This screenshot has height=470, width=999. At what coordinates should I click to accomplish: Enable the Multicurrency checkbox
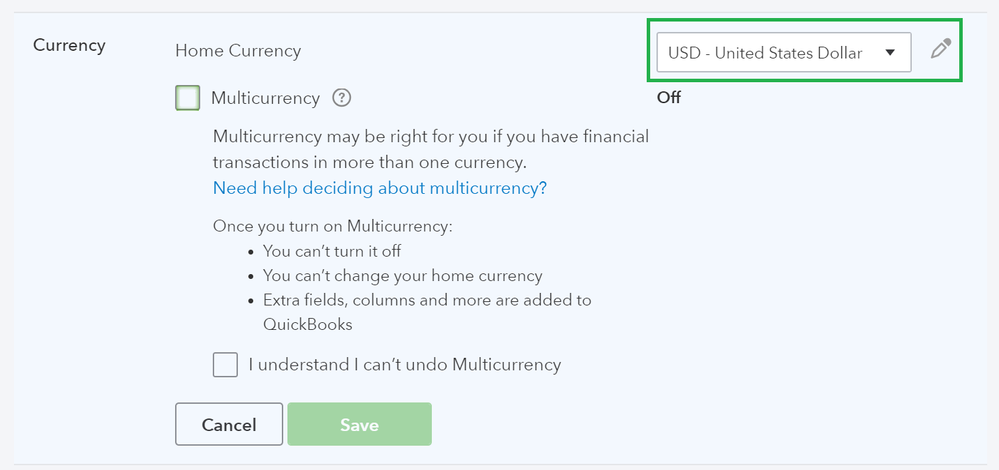click(187, 98)
